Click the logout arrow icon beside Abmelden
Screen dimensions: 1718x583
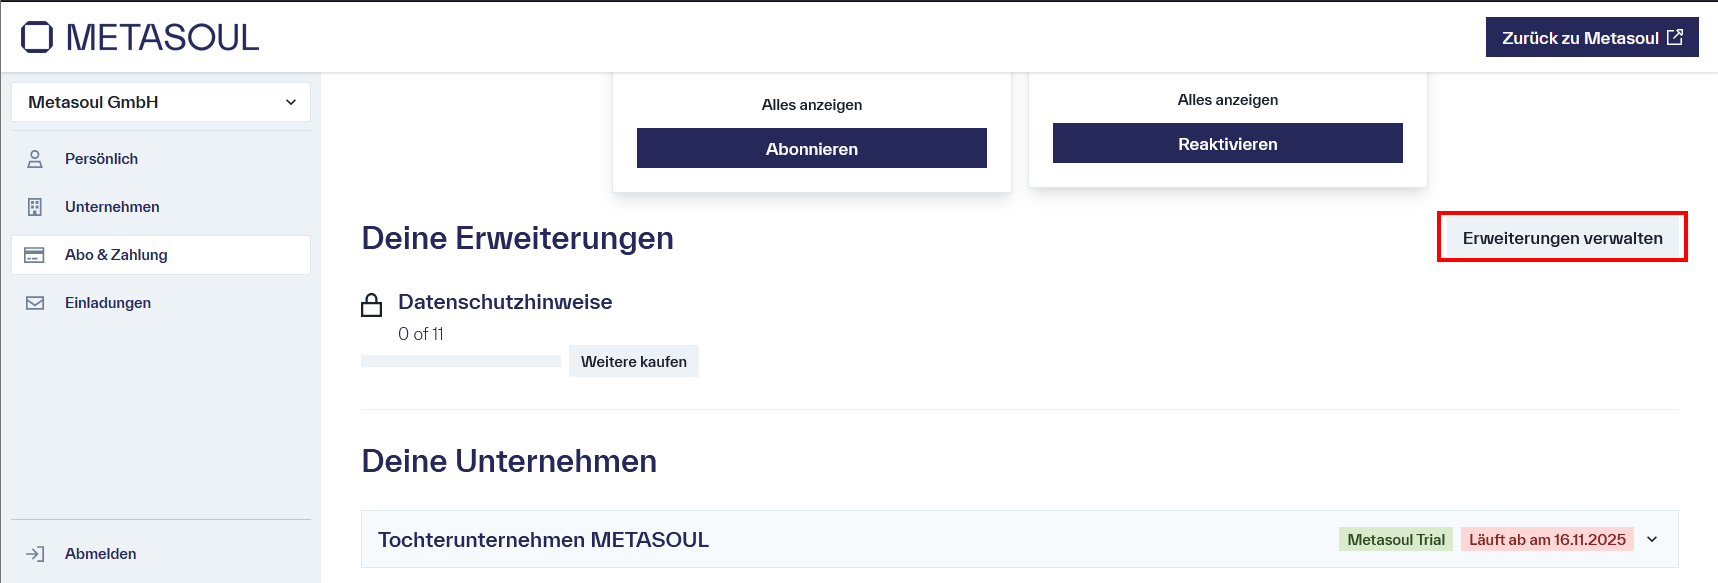pyautogui.click(x=36, y=553)
